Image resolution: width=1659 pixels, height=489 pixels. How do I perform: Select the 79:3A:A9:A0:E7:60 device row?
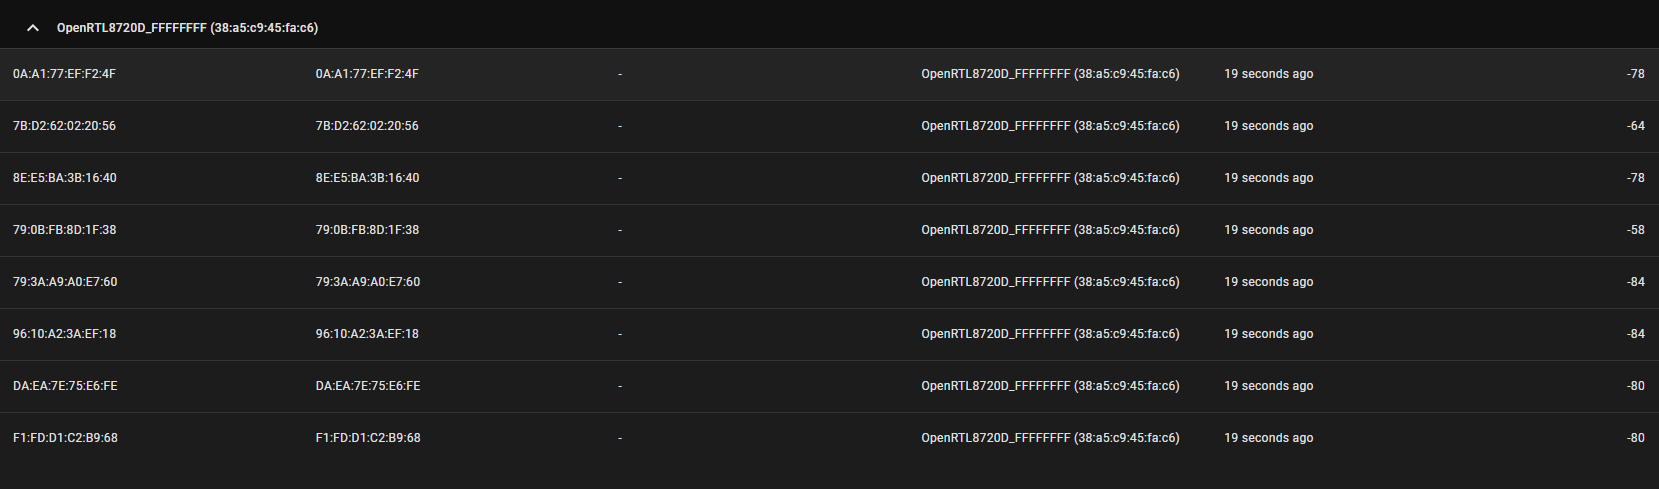click(65, 282)
